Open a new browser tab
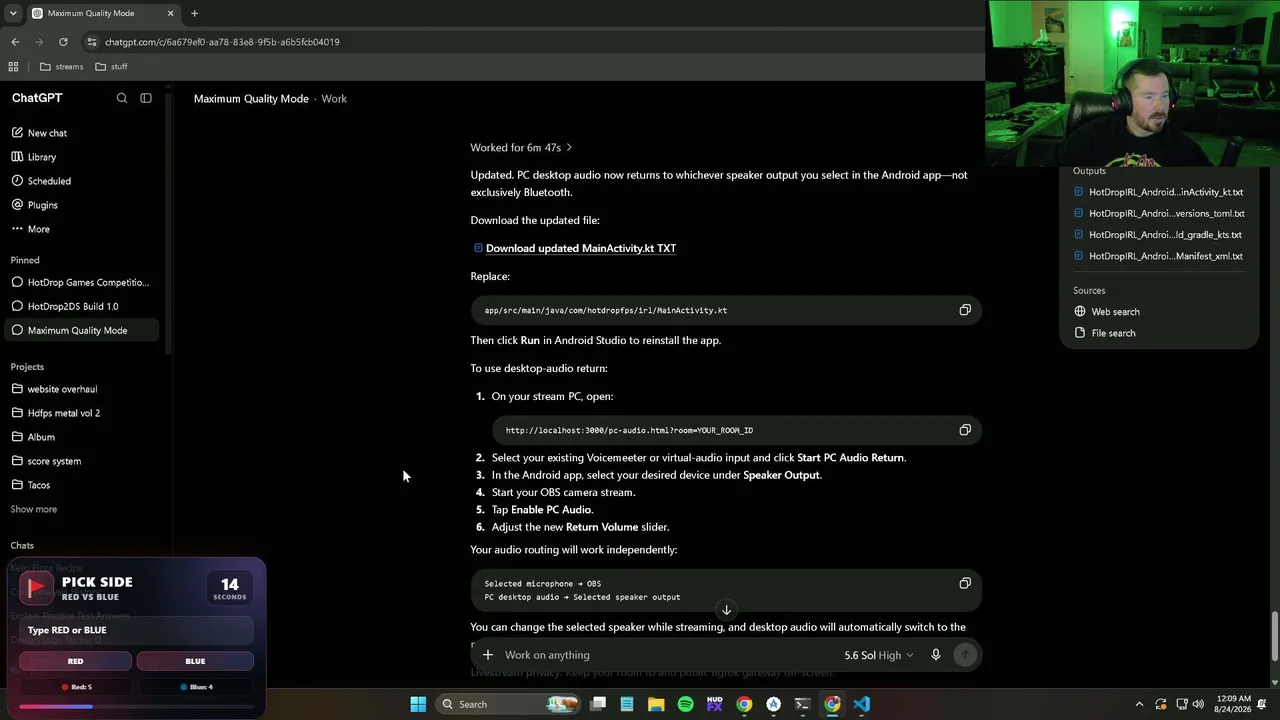Screen dimensions: 1280x720 [194, 14]
